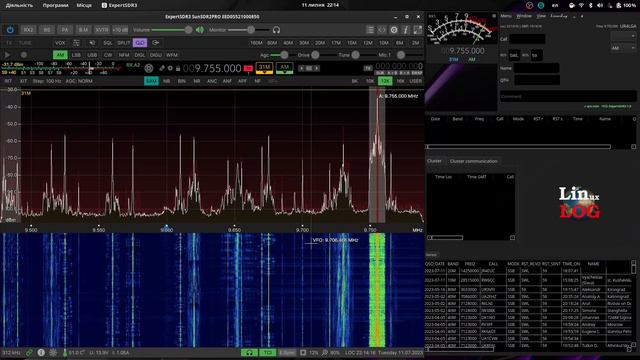Open the Window menu in the log window
640x360 pixels.
[524, 16]
